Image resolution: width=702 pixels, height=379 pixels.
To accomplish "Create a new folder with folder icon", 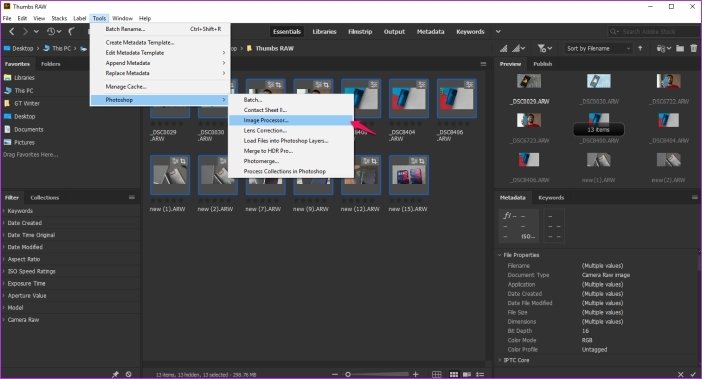I will point(680,48).
